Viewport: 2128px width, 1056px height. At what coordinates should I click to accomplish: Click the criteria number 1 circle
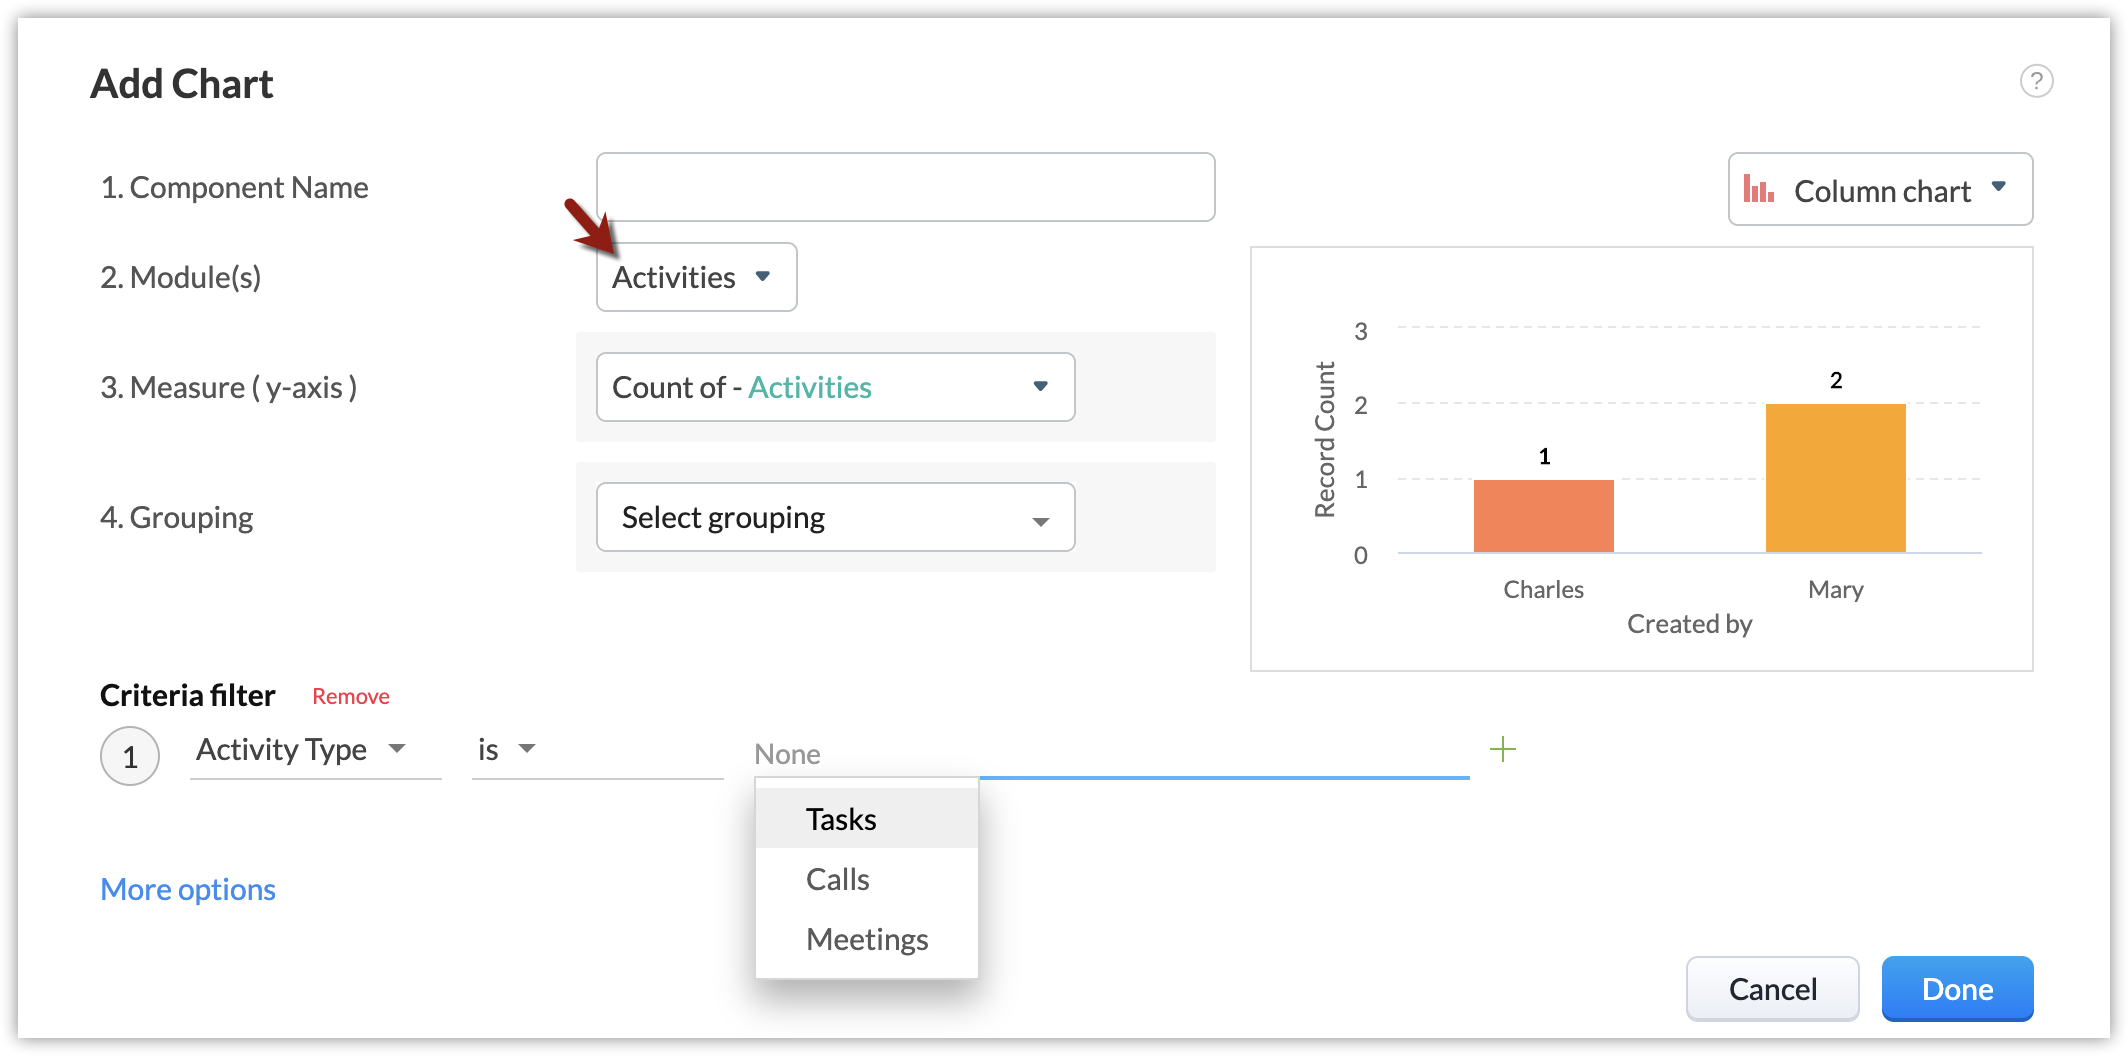[130, 756]
